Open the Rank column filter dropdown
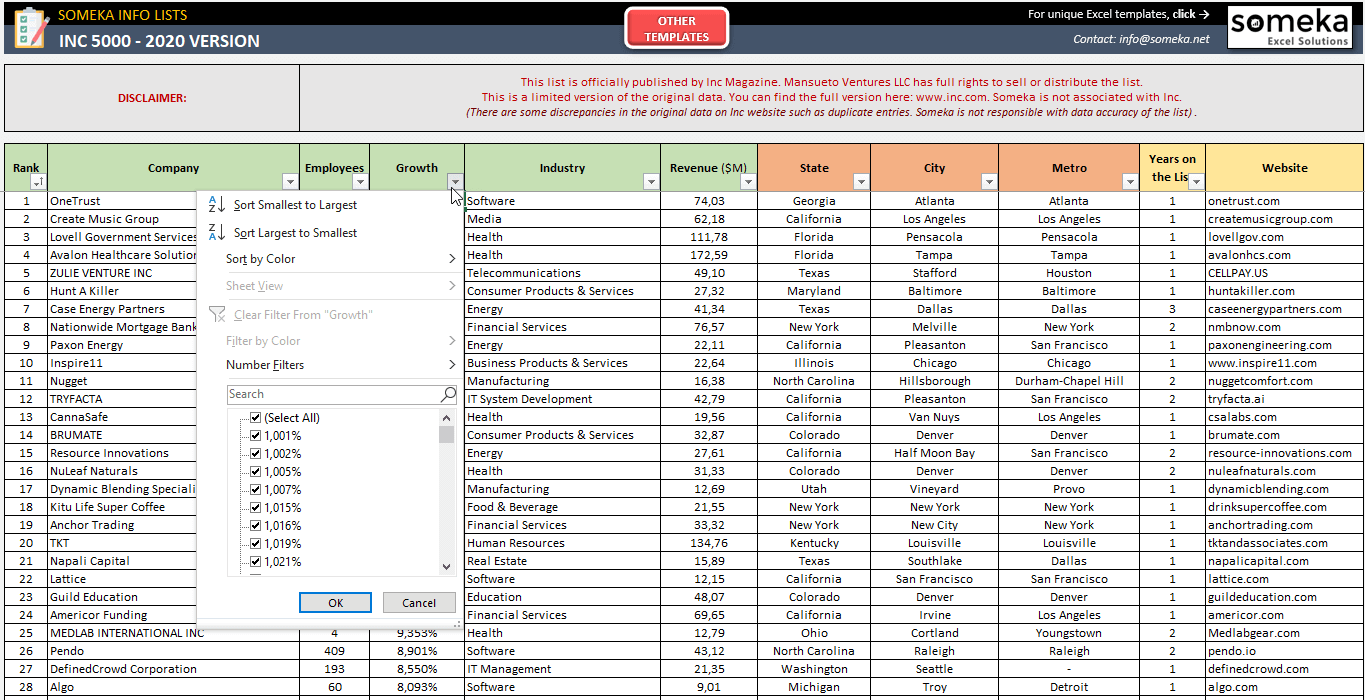 38,182
